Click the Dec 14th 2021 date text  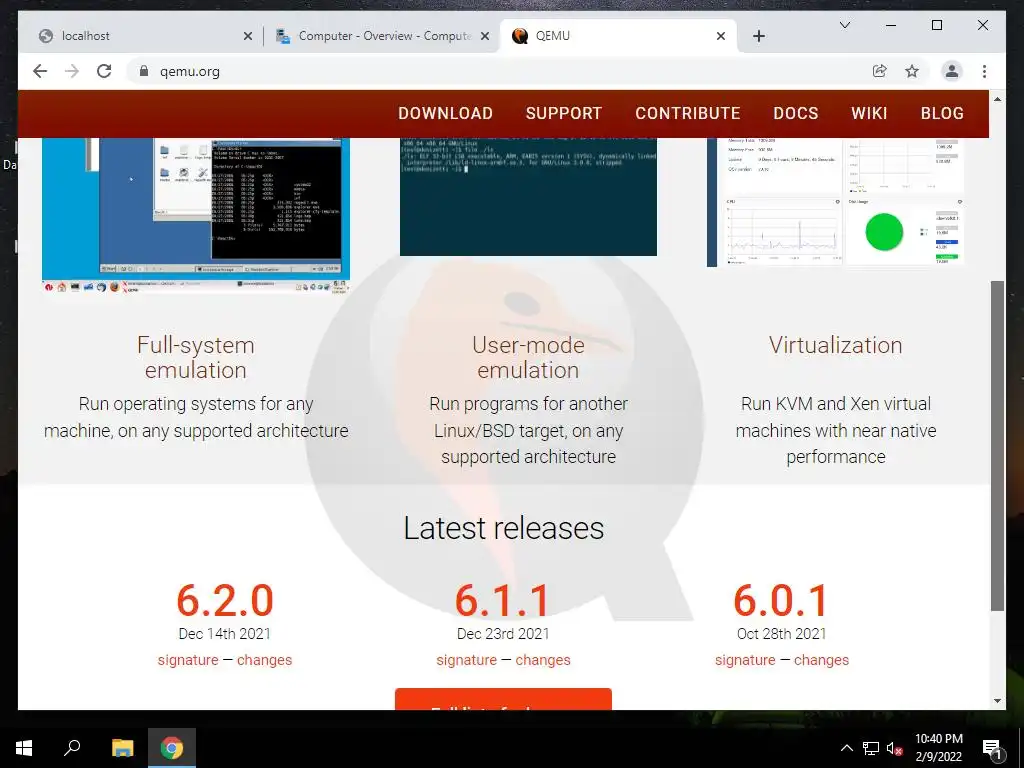(x=225, y=633)
